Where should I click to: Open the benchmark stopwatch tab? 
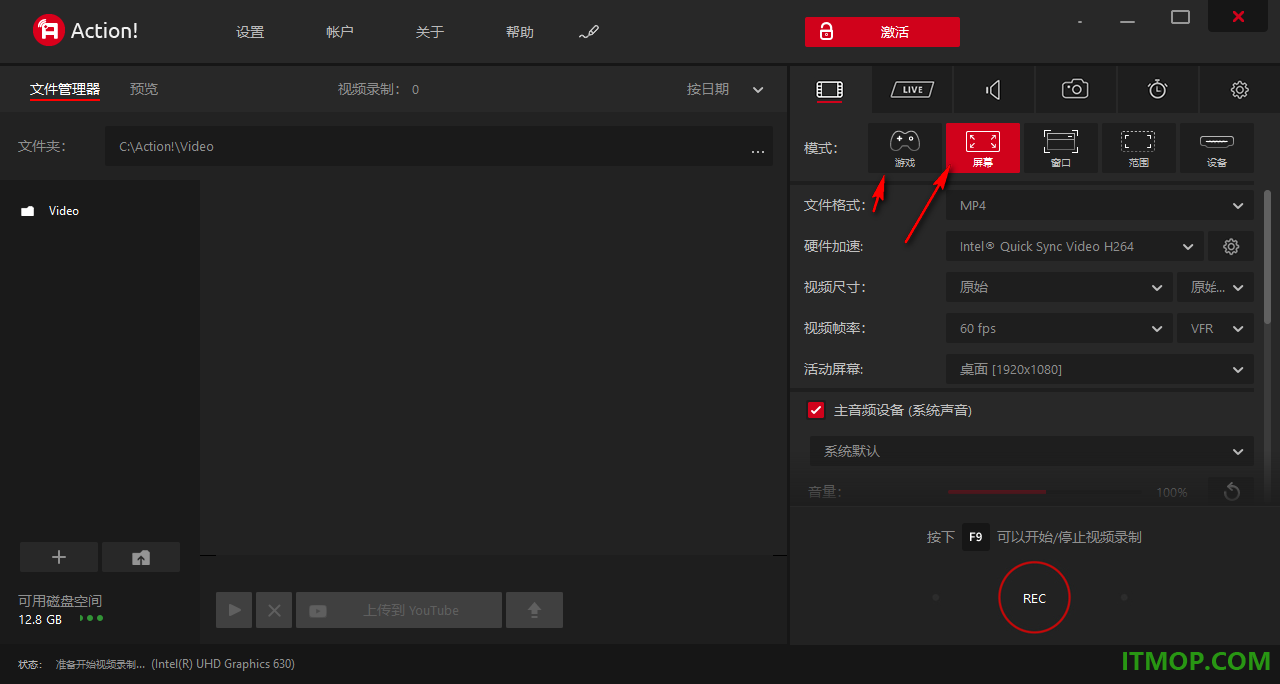[x=1157, y=90]
